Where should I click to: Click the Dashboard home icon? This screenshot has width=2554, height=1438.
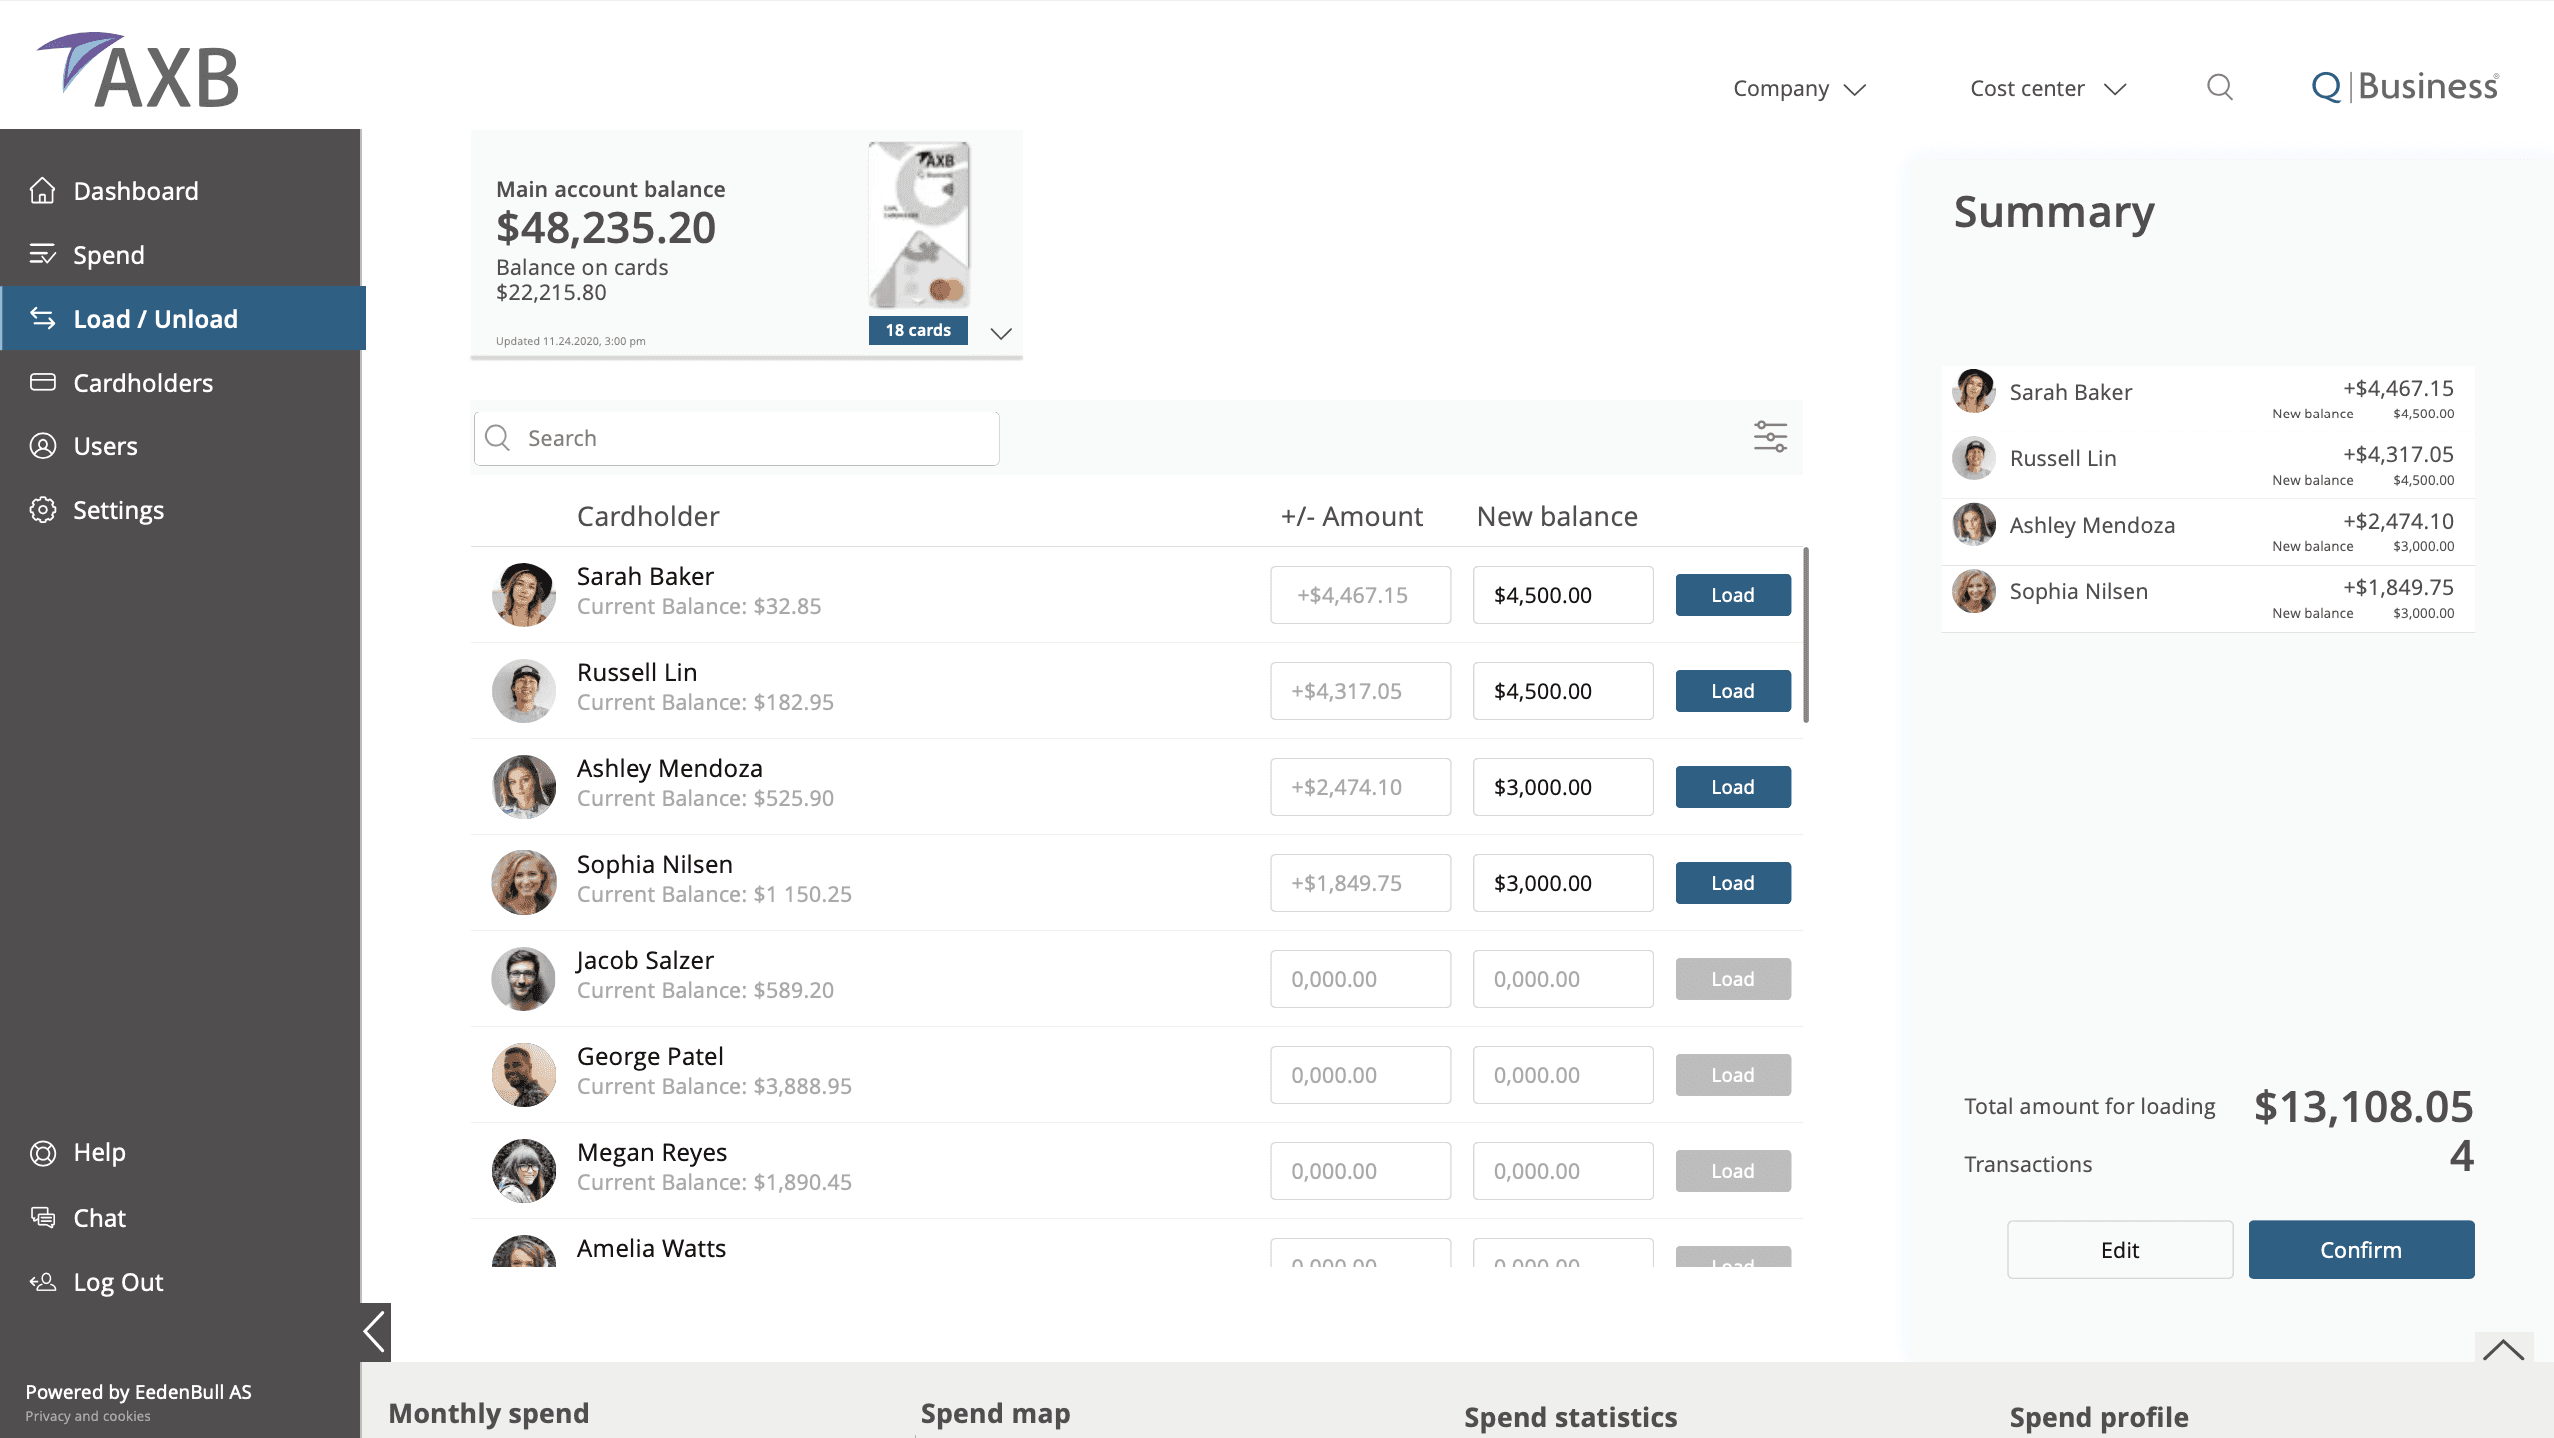pos(42,190)
